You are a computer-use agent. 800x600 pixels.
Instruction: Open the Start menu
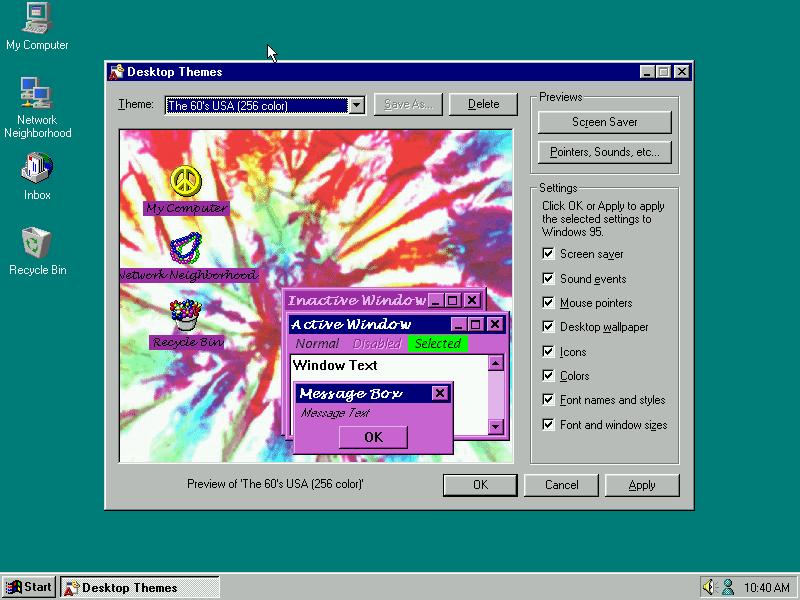point(29,587)
